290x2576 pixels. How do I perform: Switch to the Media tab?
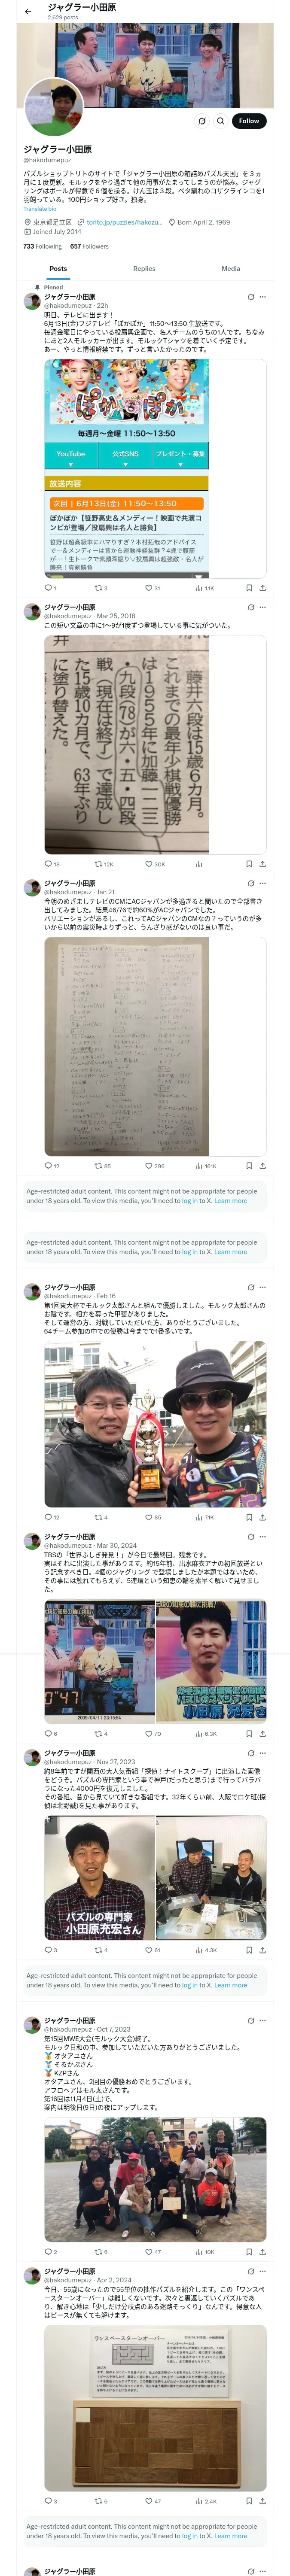[231, 269]
